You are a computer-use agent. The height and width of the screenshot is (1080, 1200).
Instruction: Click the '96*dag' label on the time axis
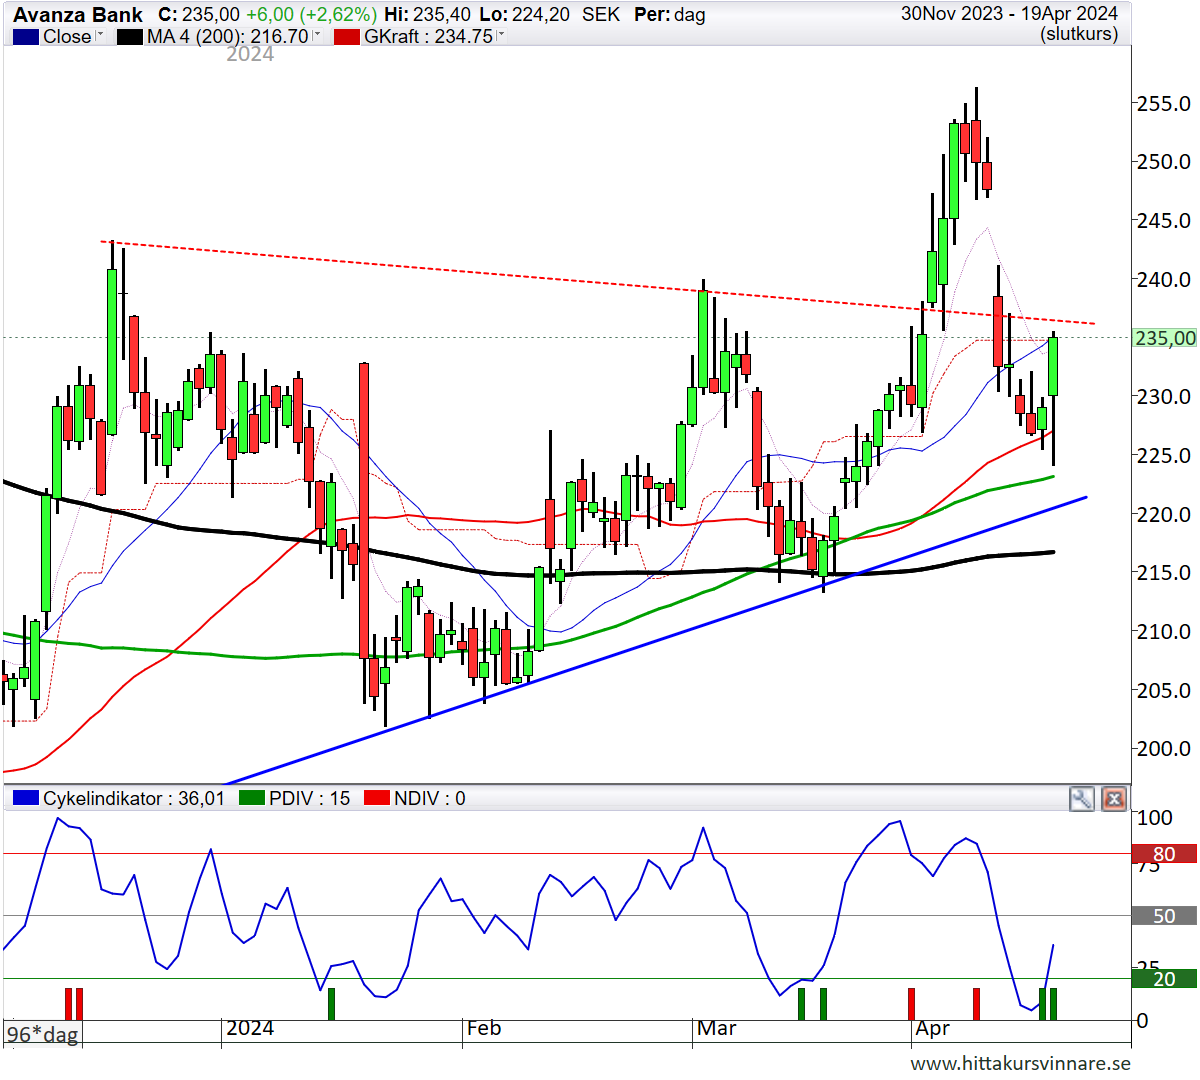pyautogui.click(x=43, y=1034)
